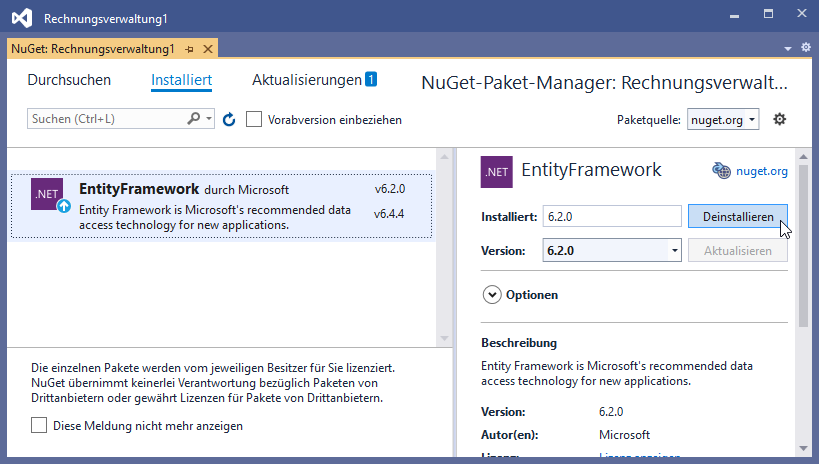Click the disabled Aktualisieren button
Screen dimensions: 819x464
tap(738, 250)
